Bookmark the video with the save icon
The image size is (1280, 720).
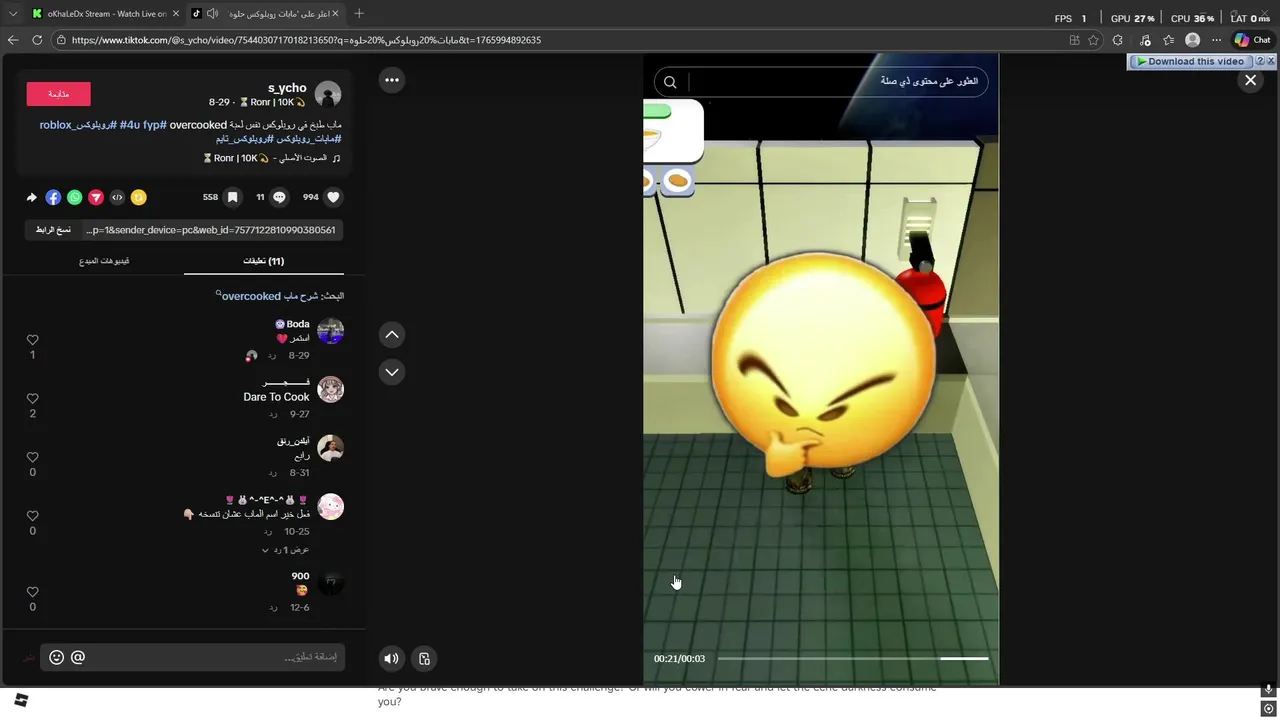[x=232, y=198]
